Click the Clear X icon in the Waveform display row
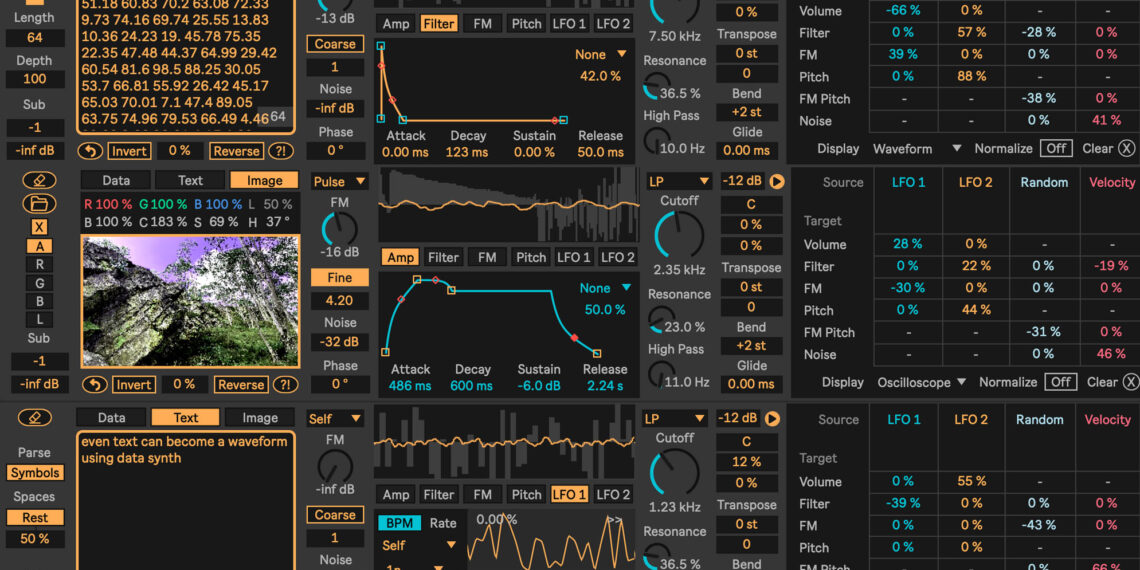Viewport: 1140px width, 570px height. (1126, 148)
